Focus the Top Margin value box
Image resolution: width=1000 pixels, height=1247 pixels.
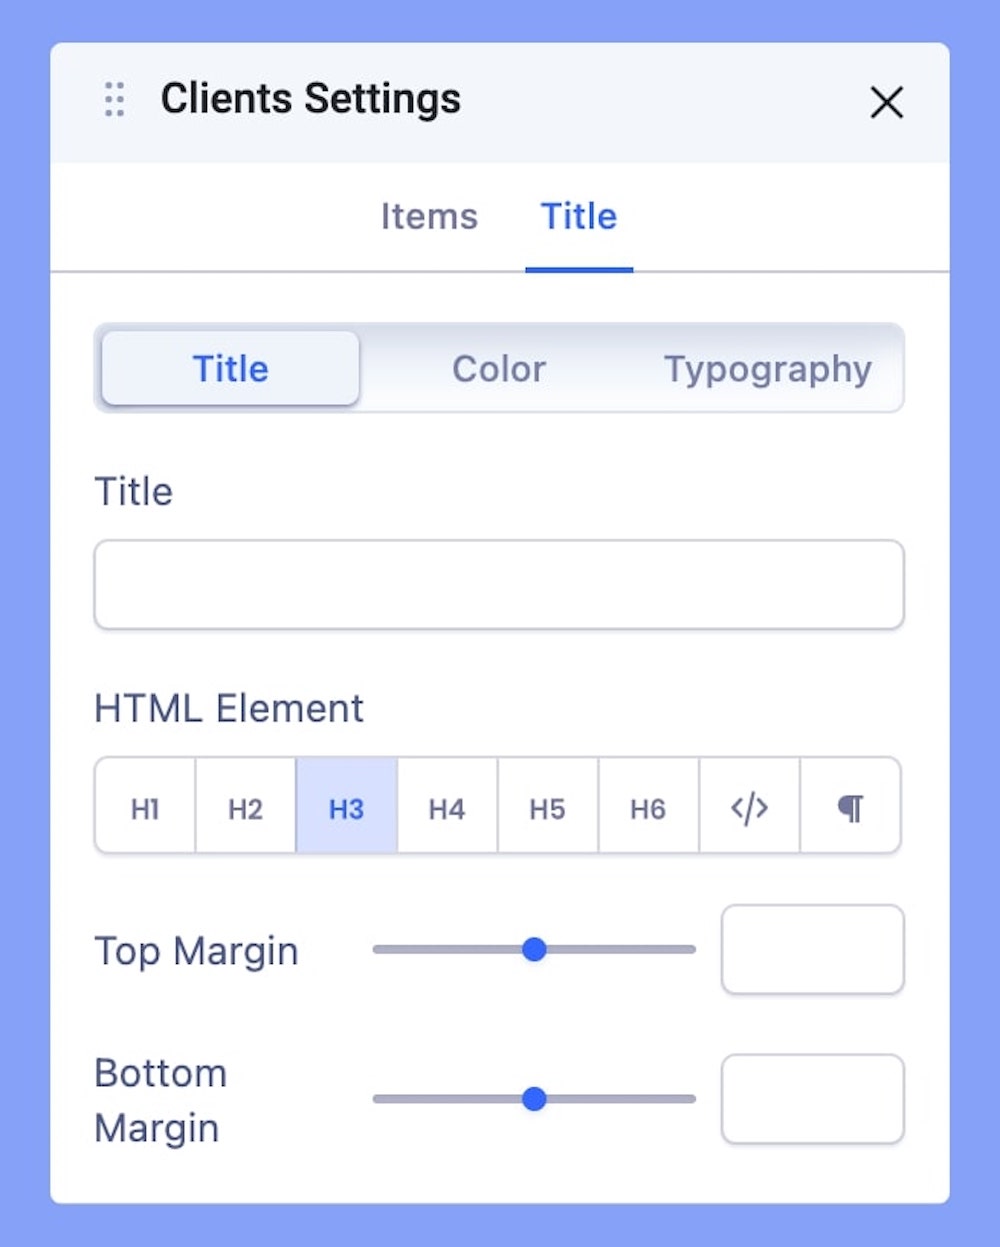pos(812,950)
